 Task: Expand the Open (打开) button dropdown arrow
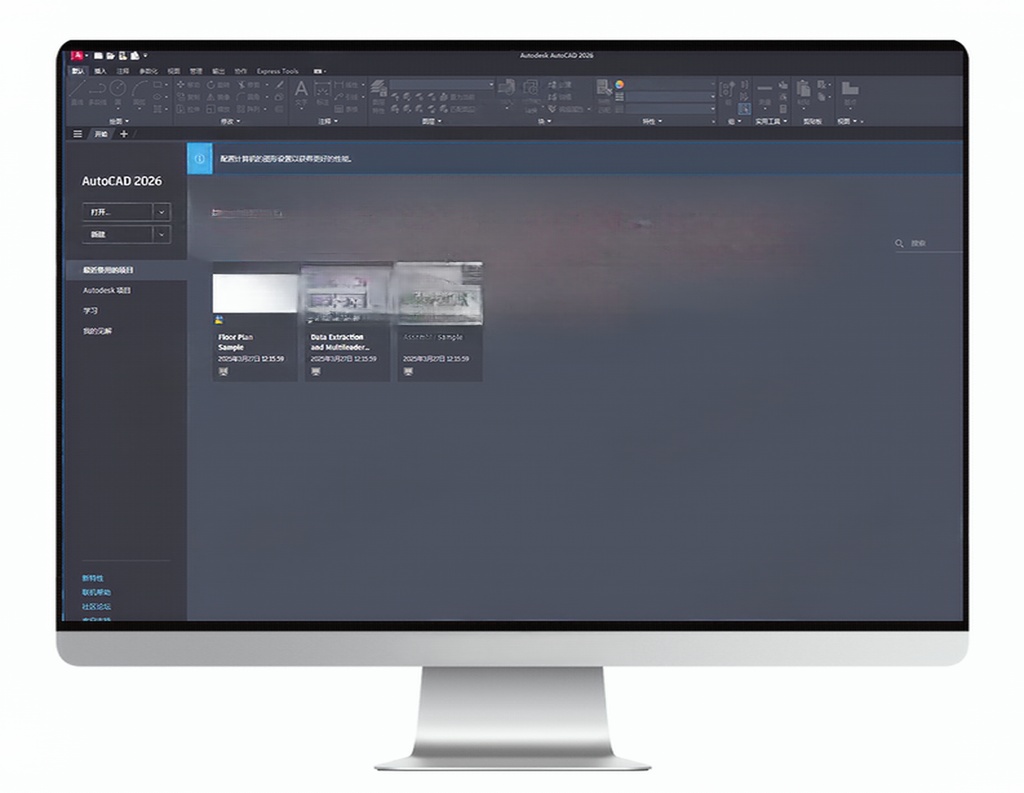161,212
